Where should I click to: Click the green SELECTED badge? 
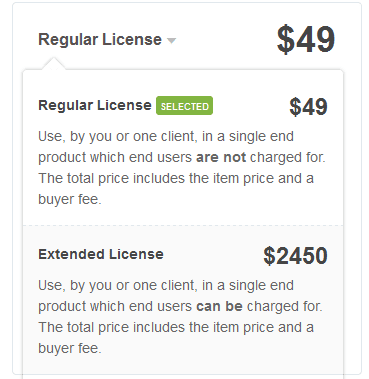click(x=184, y=106)
